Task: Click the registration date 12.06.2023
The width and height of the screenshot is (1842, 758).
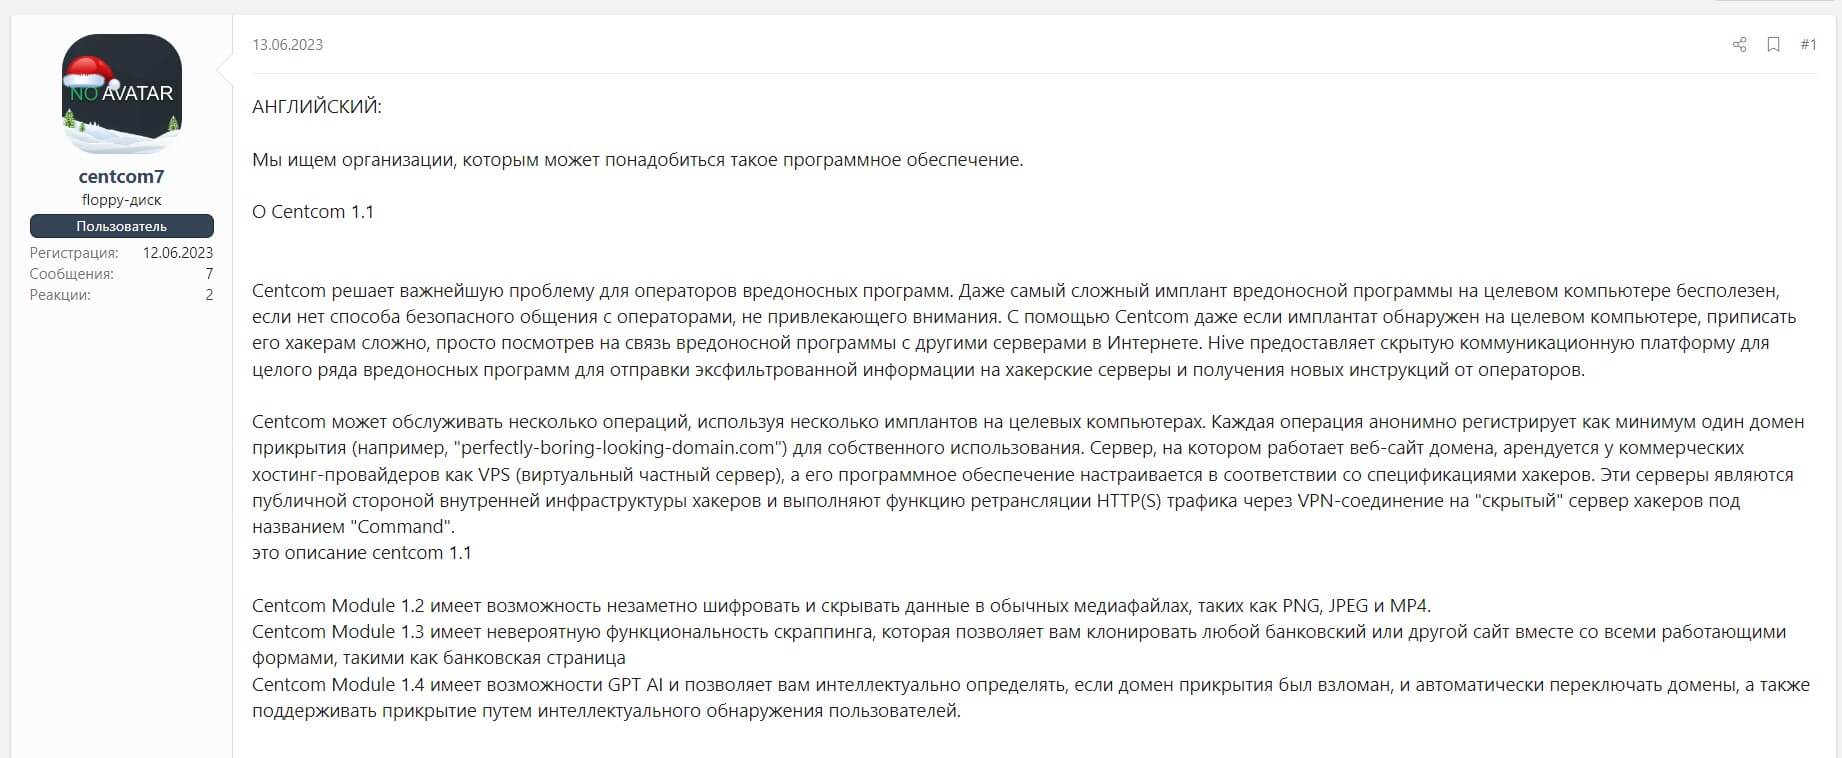Action: [177, 253]
